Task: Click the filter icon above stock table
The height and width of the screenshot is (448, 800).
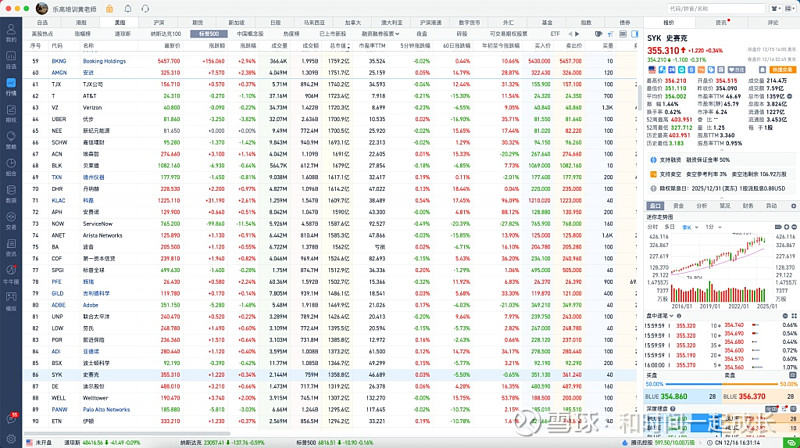Action: (x=610, y=34)
